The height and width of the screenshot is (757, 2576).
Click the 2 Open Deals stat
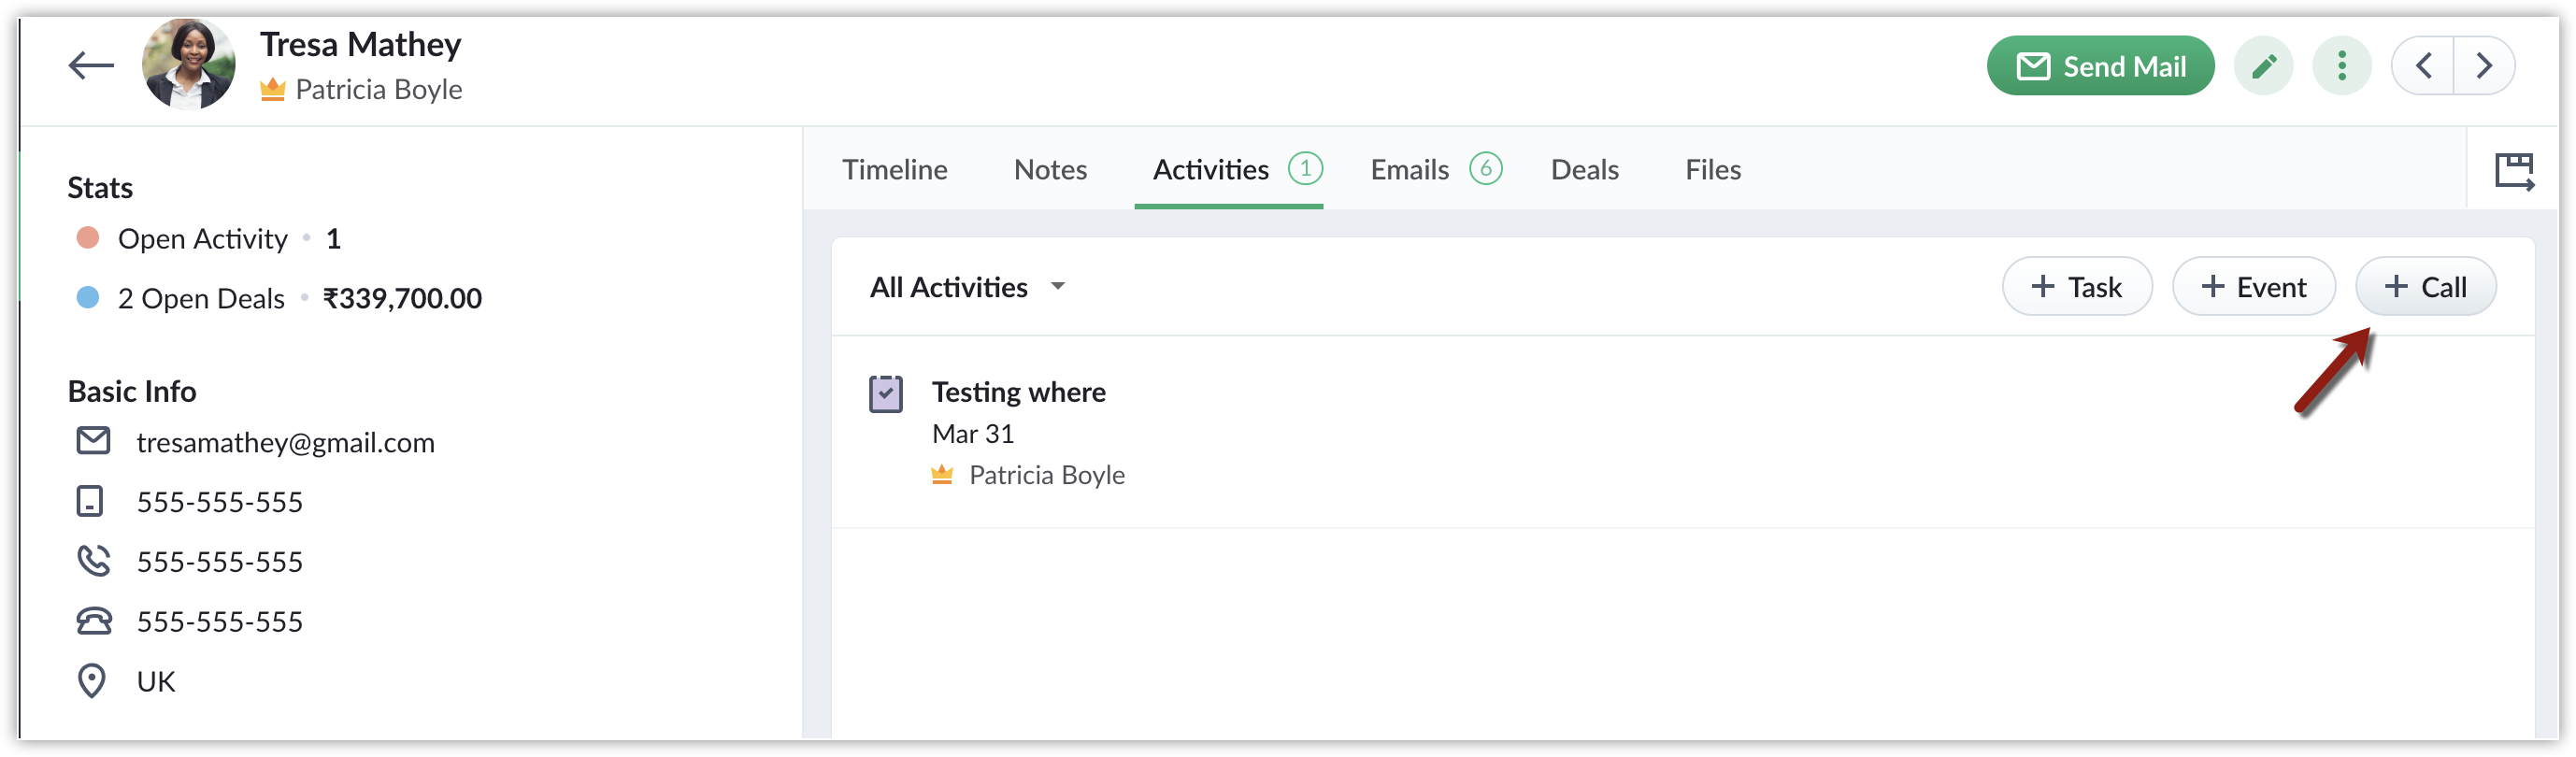coord(200,299)
